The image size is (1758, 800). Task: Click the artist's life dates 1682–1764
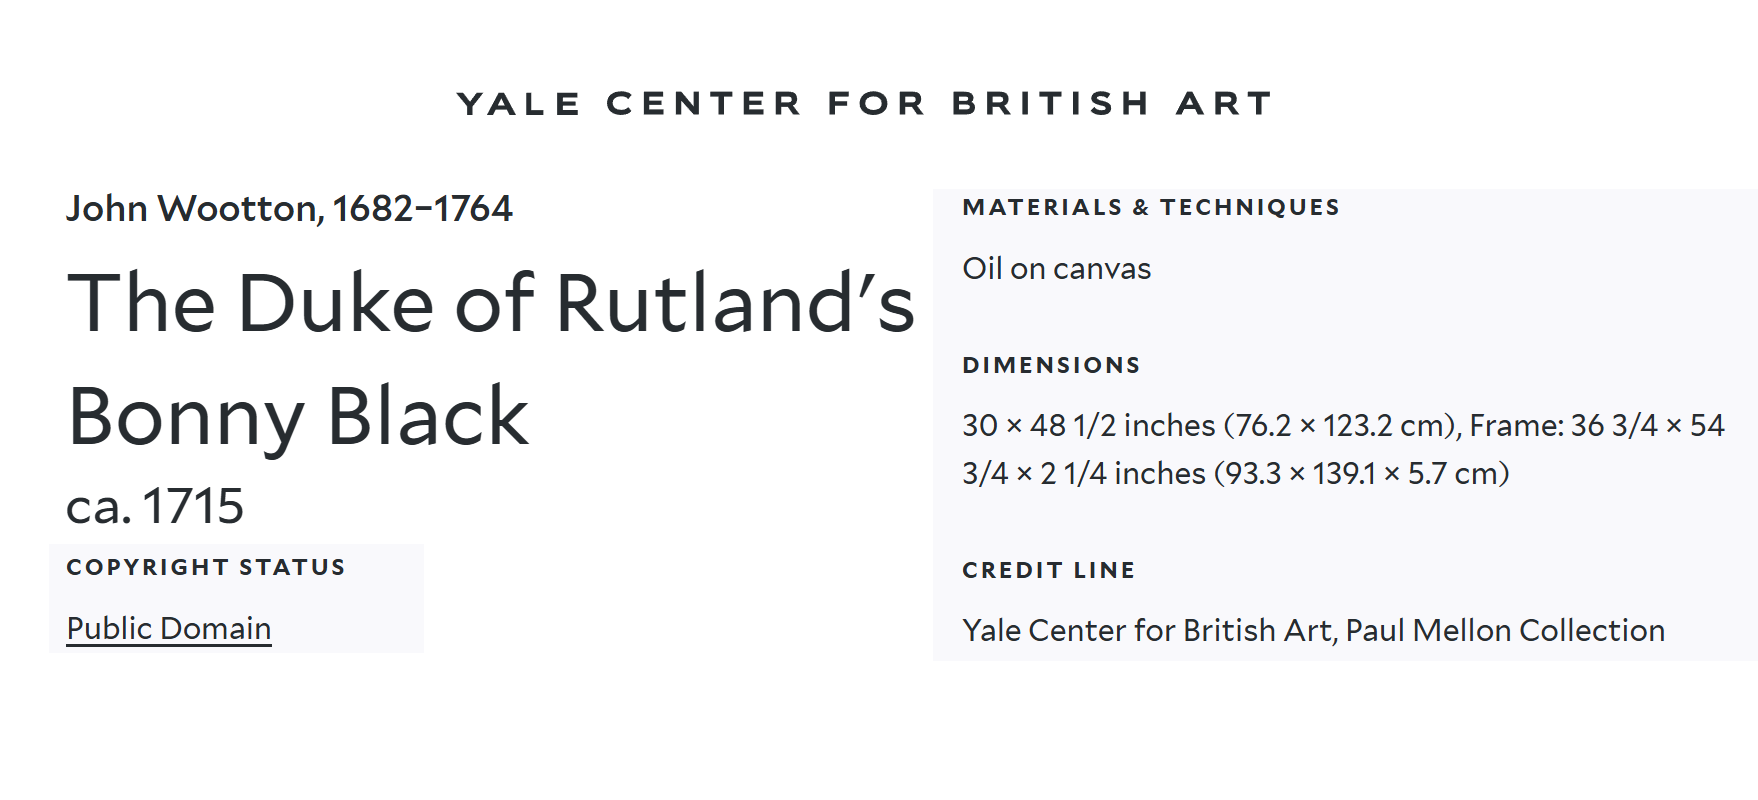point(423,209)
